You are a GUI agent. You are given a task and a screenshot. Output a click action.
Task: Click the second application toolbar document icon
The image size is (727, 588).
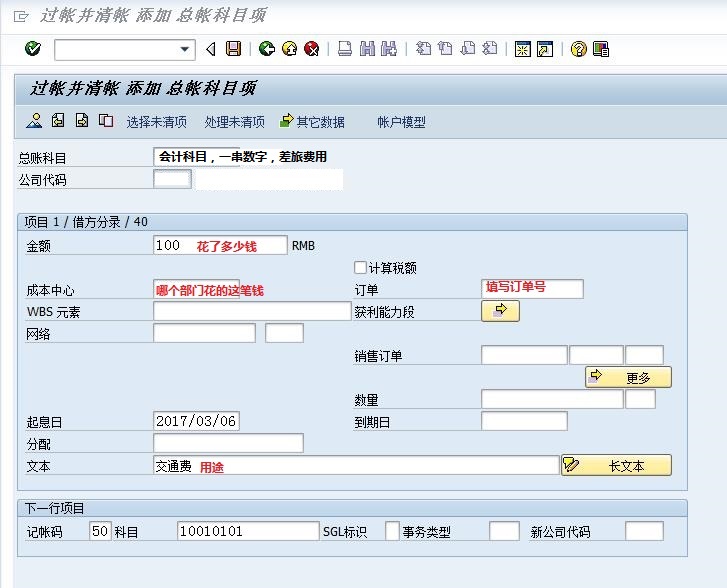coord(58,120)
